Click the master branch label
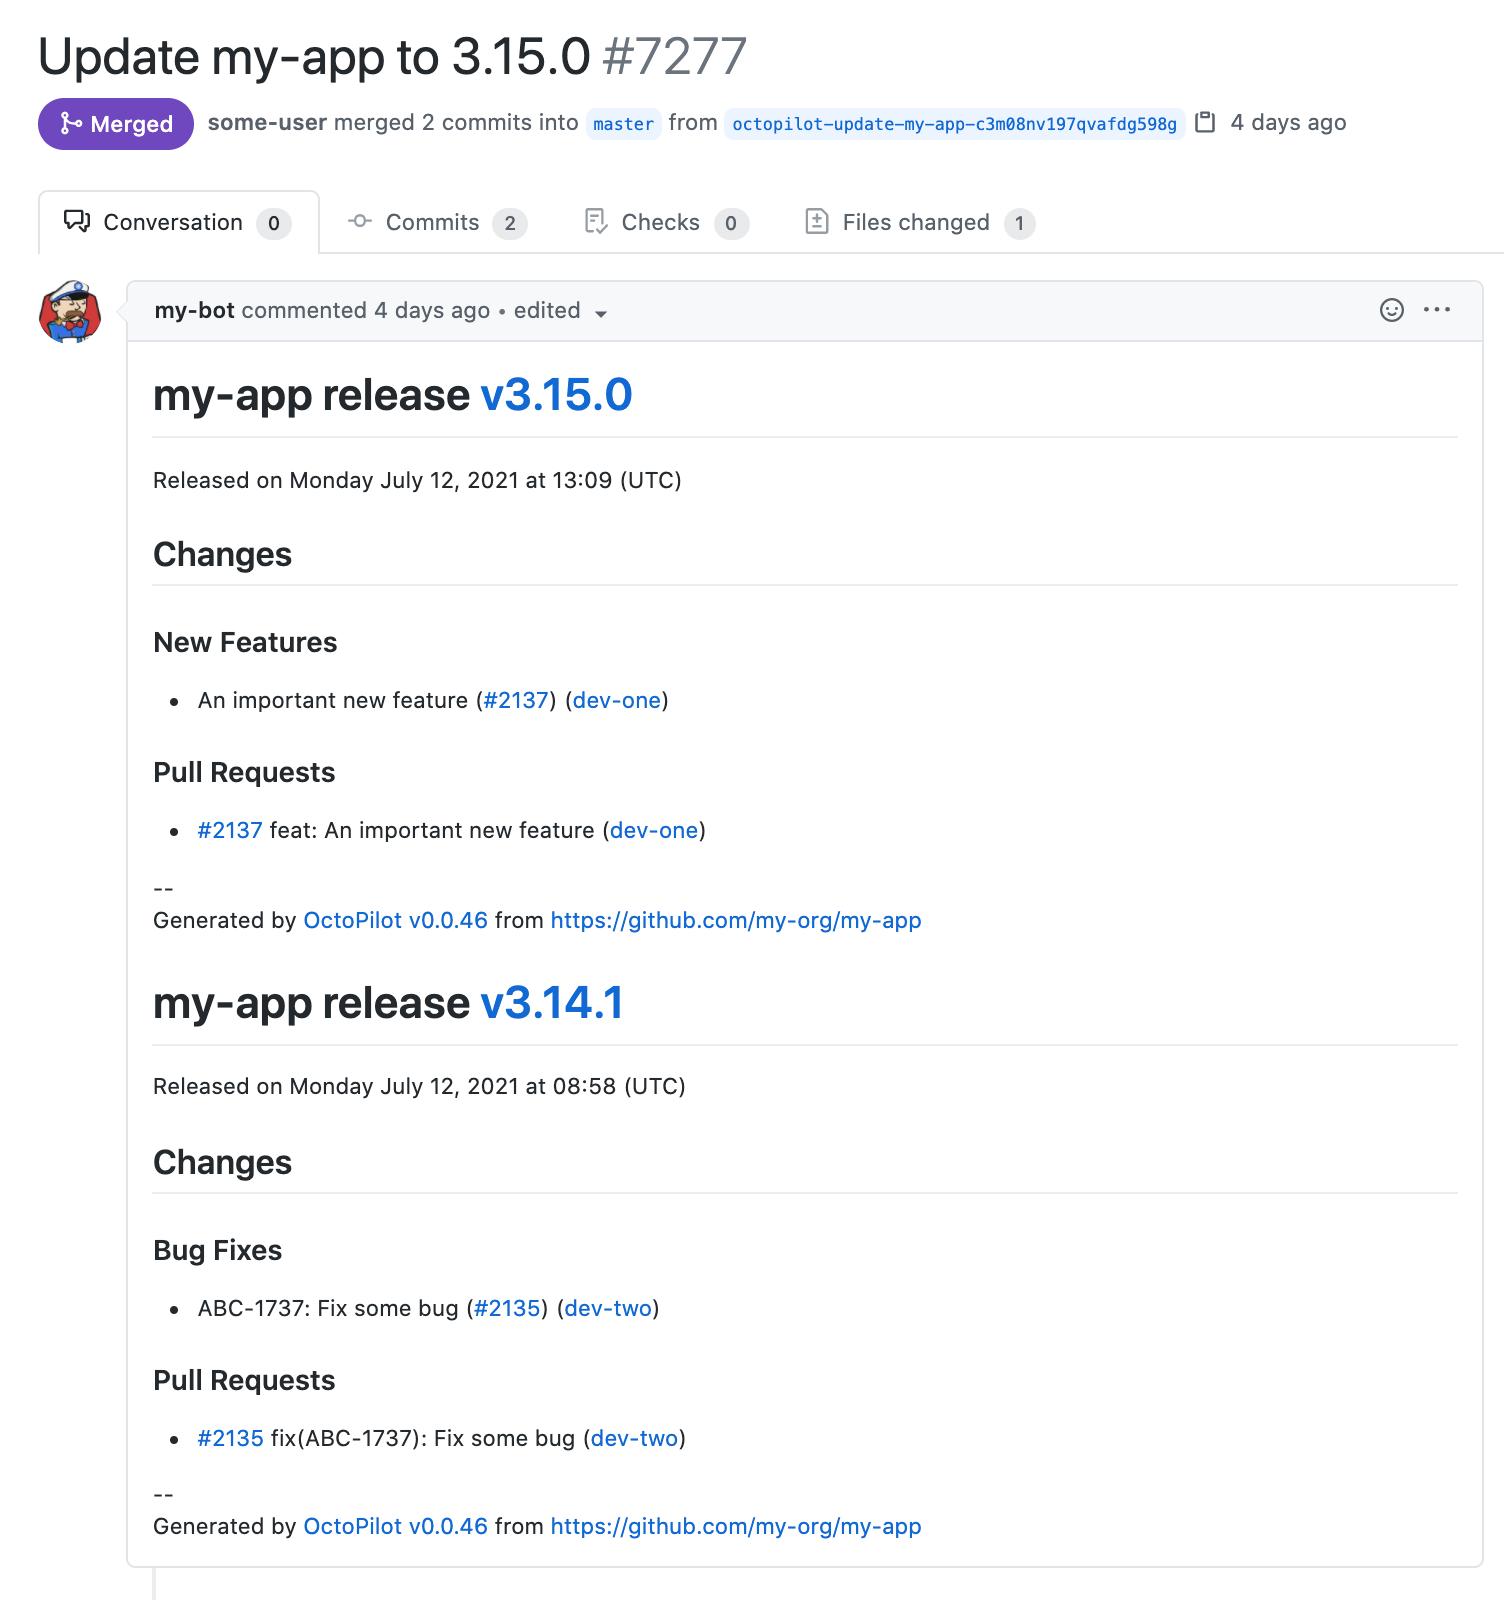Screen dimensions: 1504x1600 tap(623, 124)
